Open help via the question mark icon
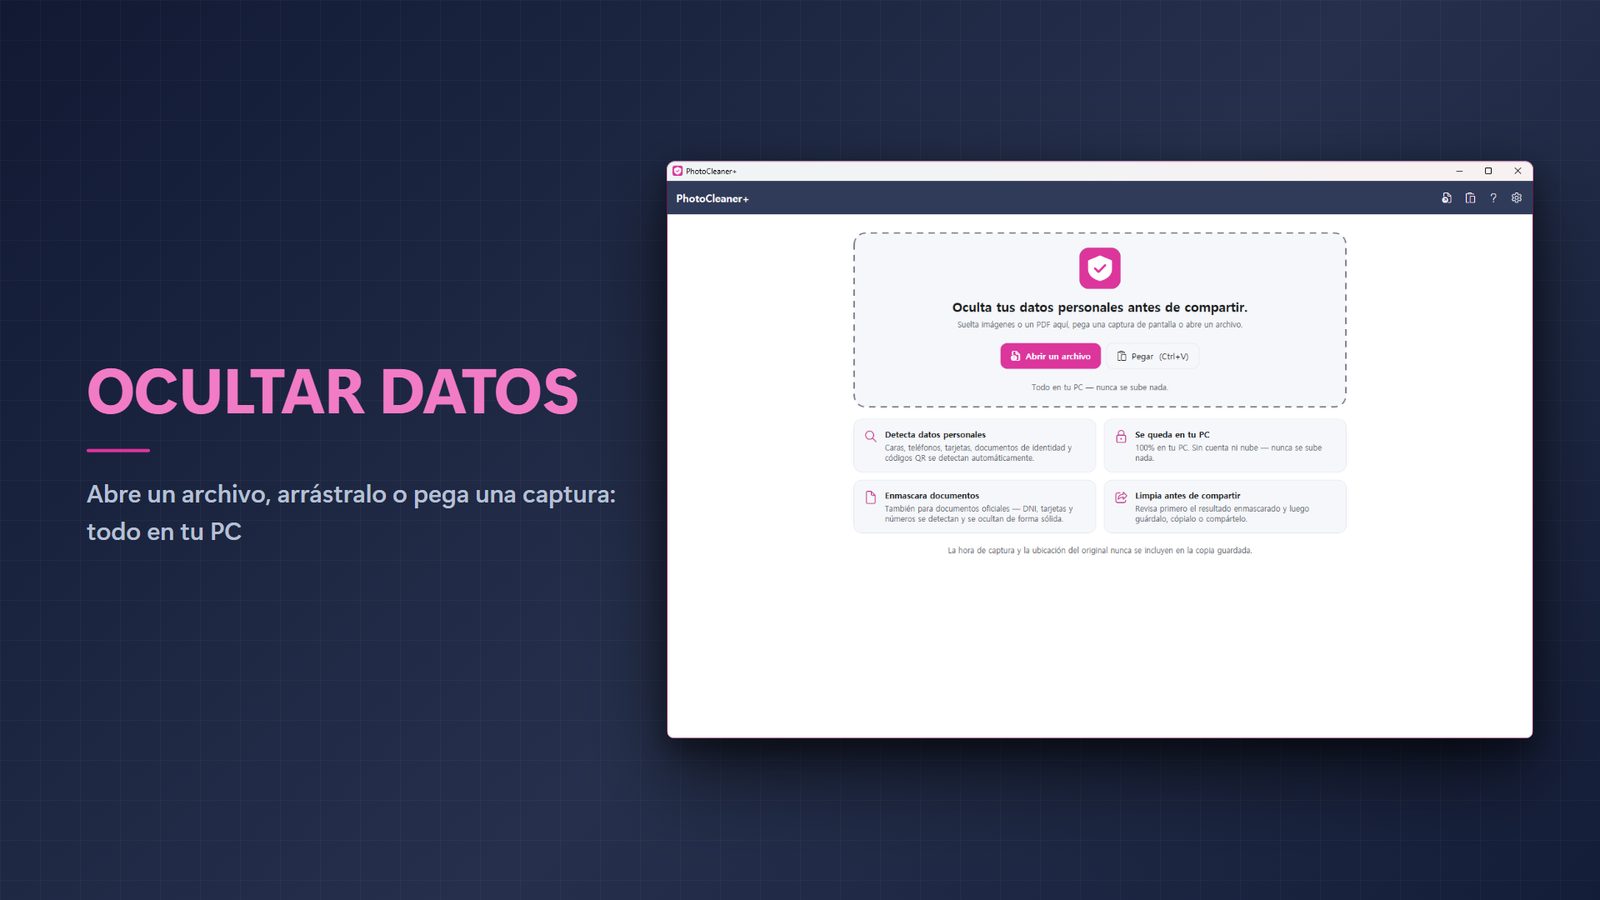The image size is (1600, 900). pos(1493,198)
